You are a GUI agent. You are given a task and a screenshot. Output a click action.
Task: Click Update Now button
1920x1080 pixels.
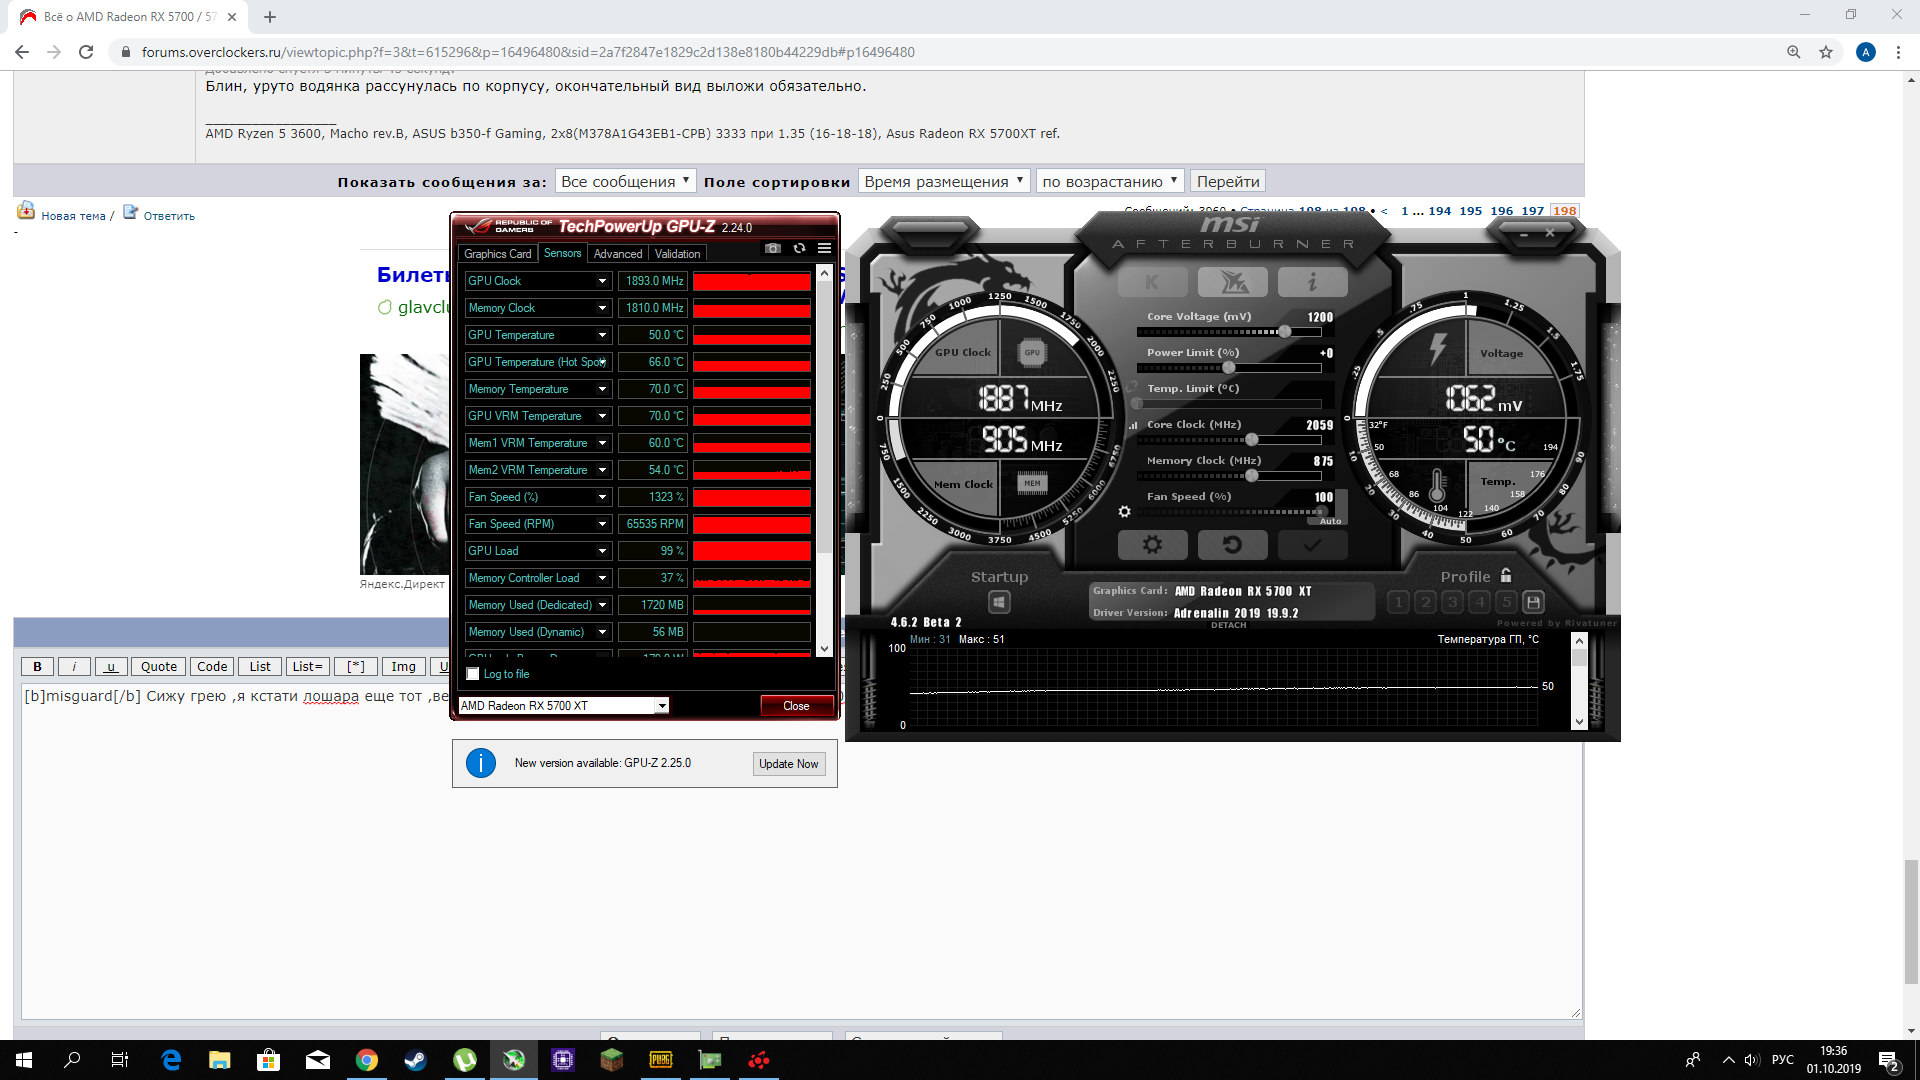click(788, 764)
